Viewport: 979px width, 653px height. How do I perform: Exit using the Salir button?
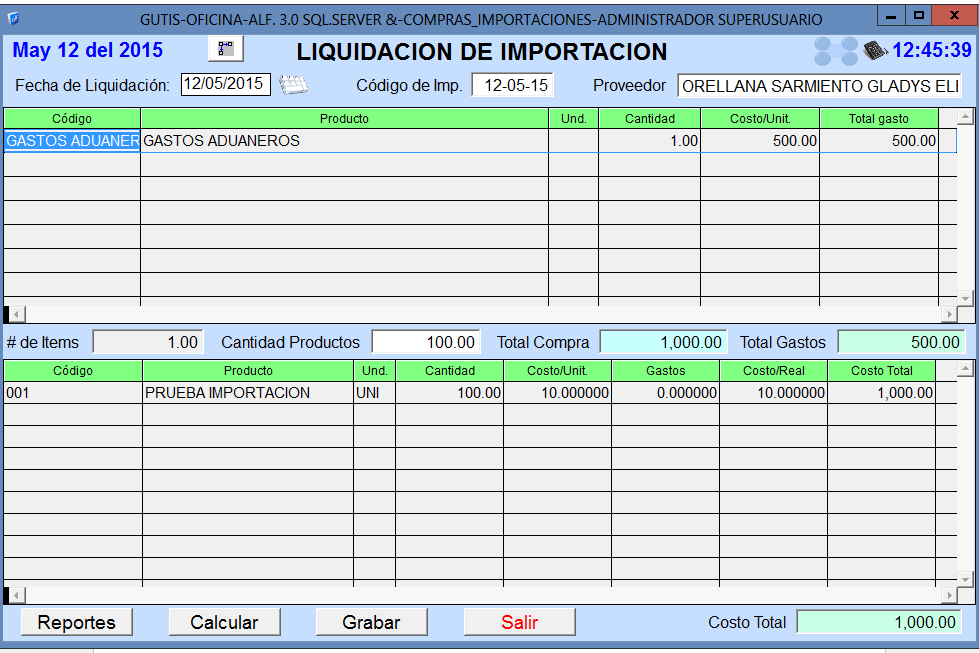coord(519,622)
